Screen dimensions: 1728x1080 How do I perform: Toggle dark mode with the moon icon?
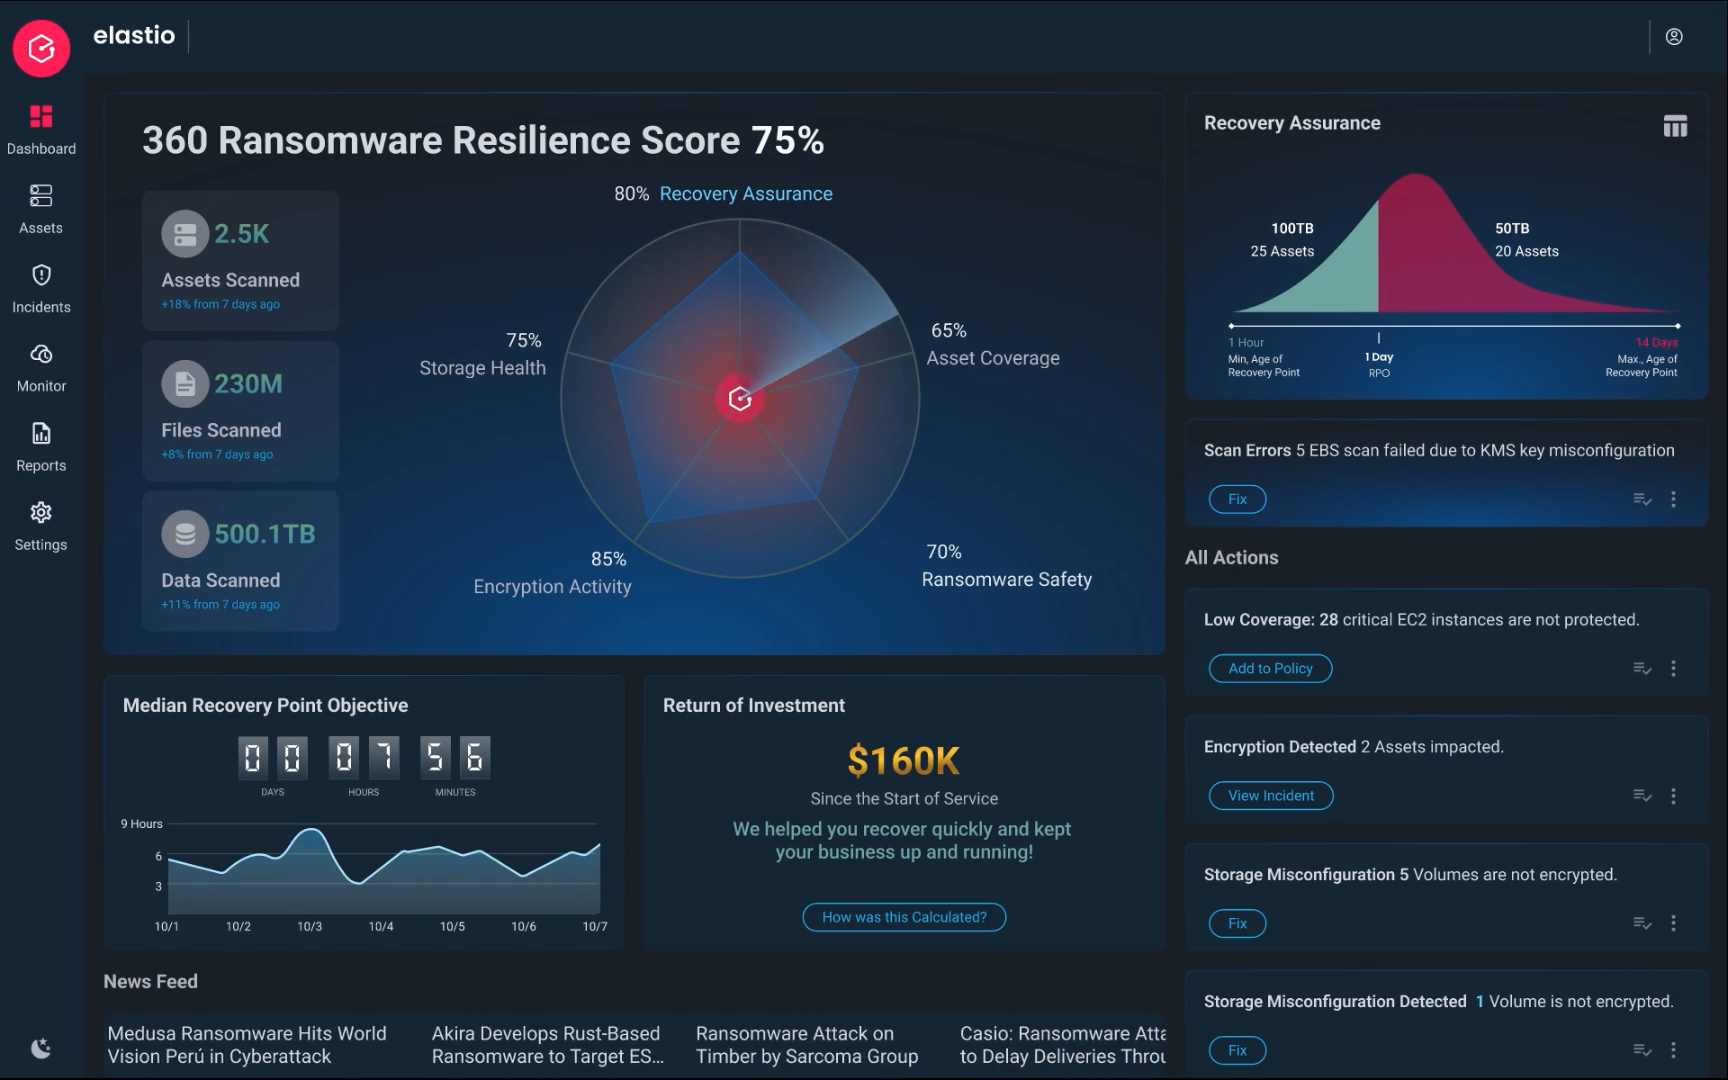point(41,1048)
